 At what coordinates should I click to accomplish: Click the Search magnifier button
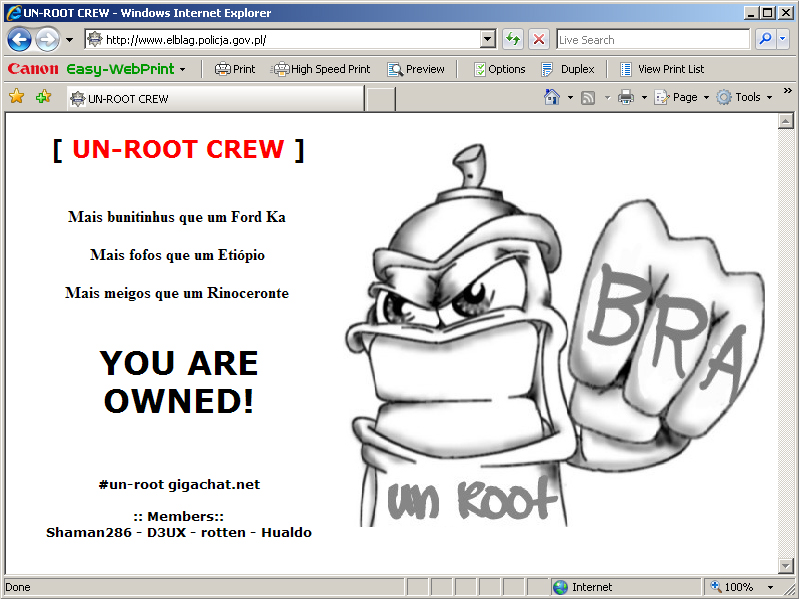pyautogui.click(x=764, y=39)
